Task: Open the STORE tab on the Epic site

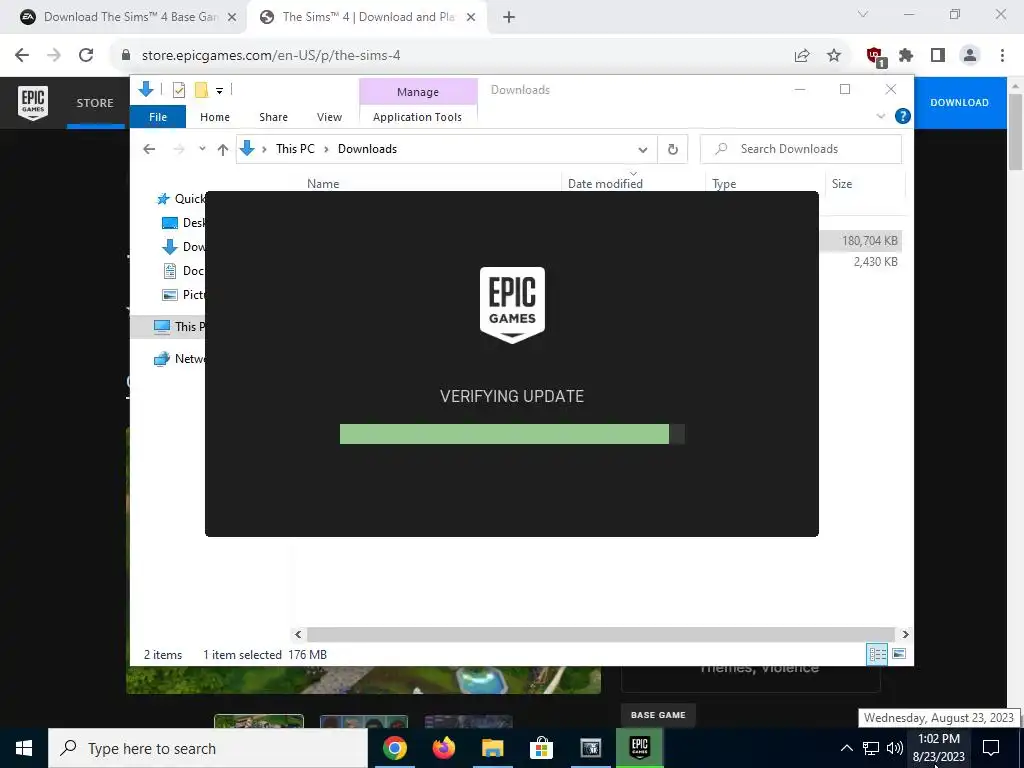Action: 95,103
